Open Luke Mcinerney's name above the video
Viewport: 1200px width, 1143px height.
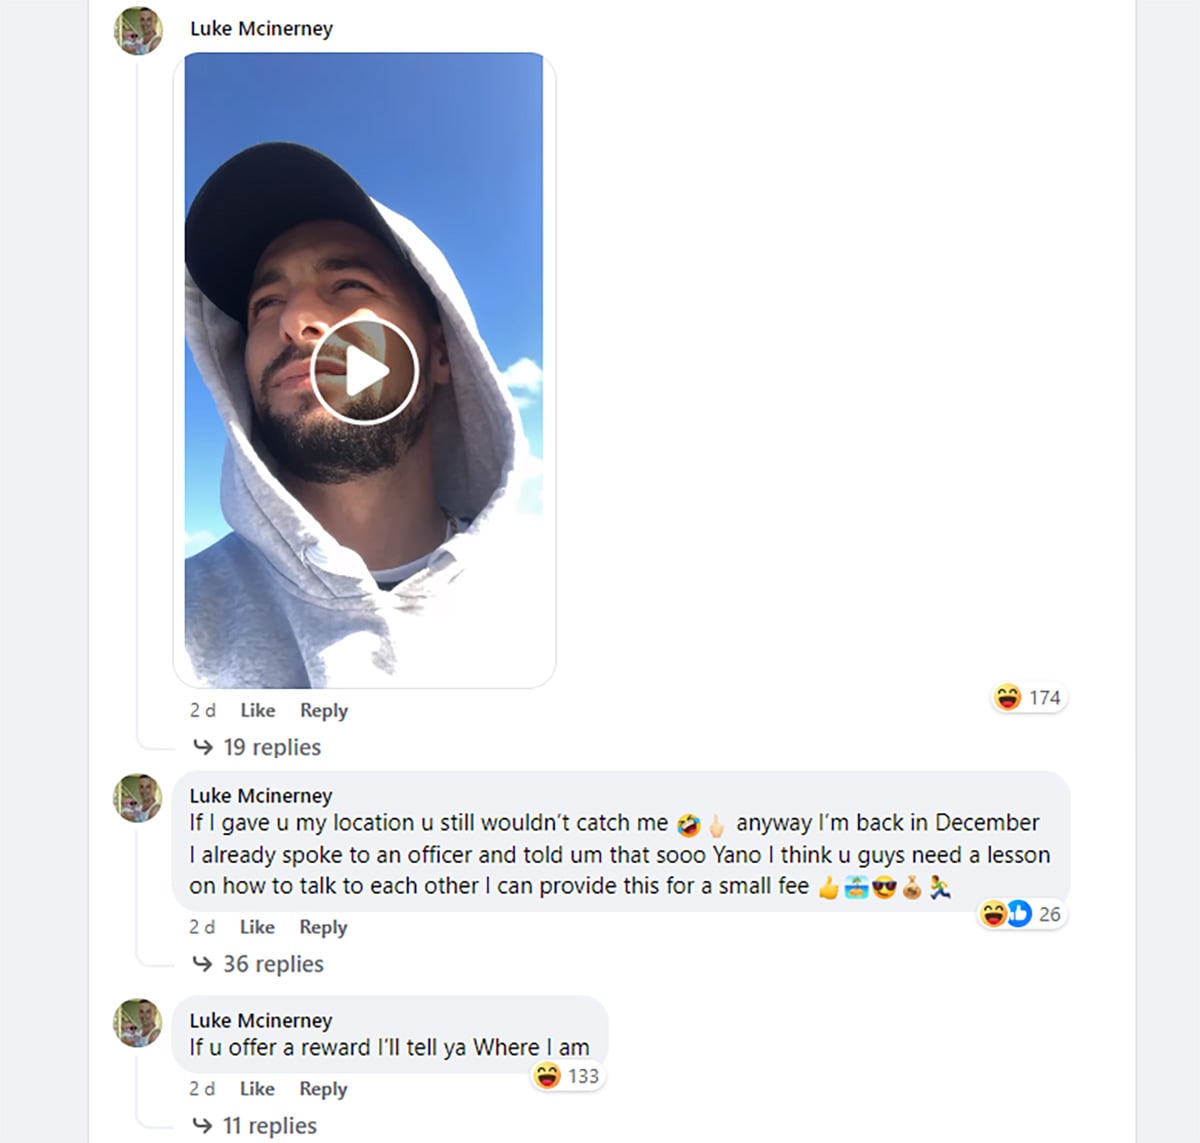pyautogui.click(x=261, y=29)
